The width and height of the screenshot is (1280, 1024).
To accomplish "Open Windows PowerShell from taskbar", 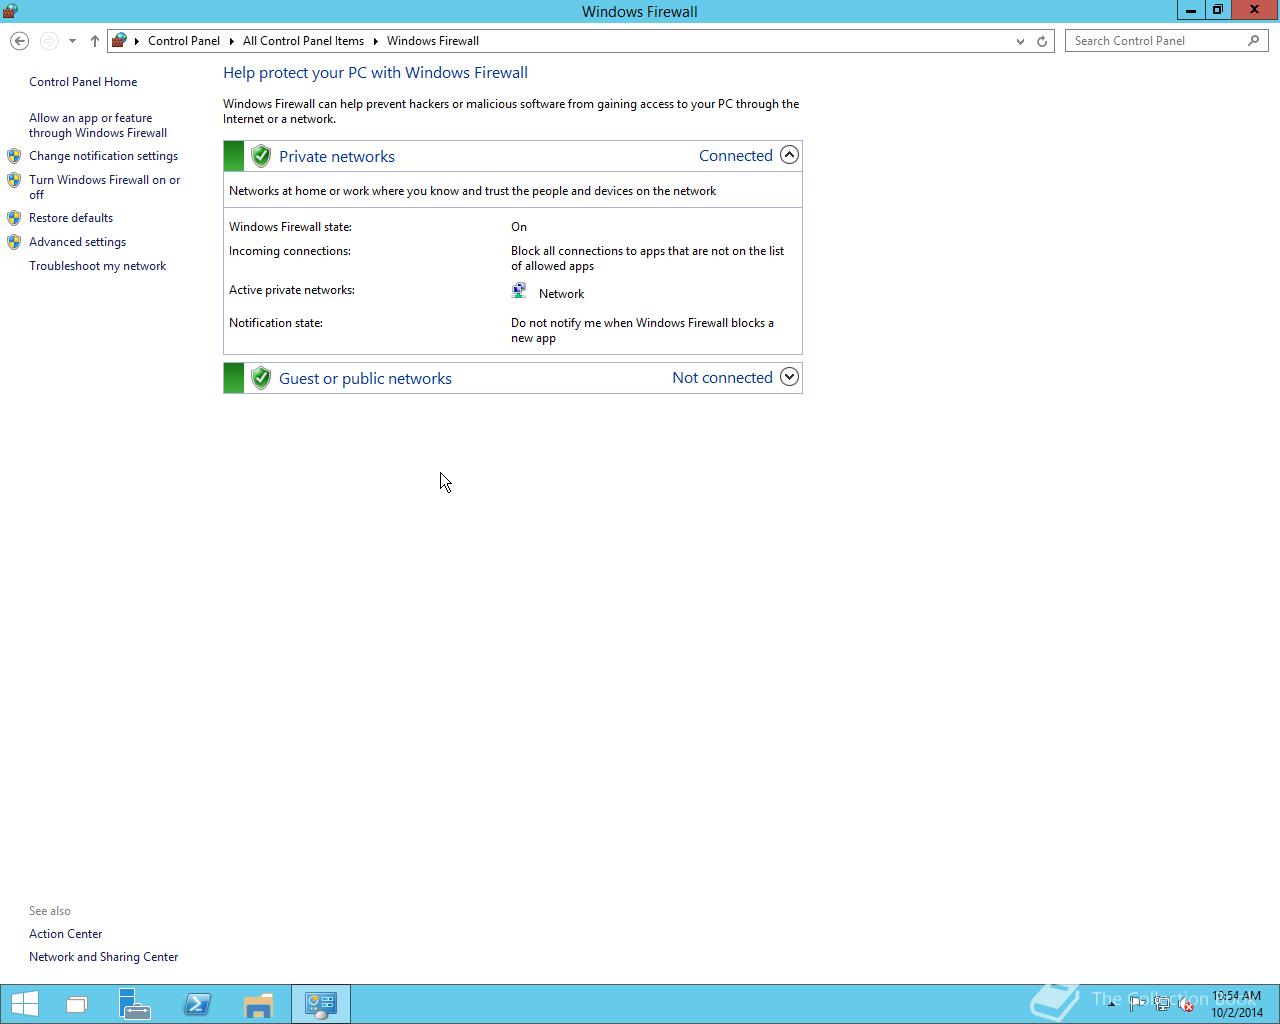I will (197, 1004).
